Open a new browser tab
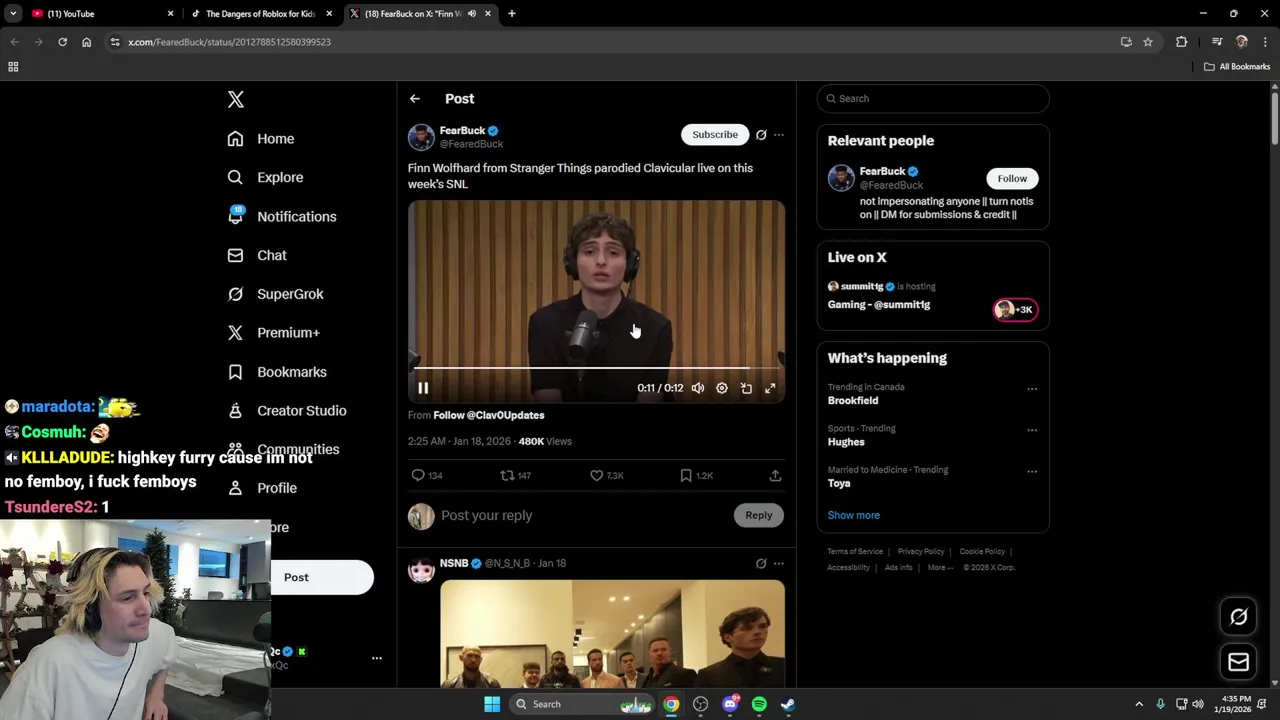 point(512,14)
